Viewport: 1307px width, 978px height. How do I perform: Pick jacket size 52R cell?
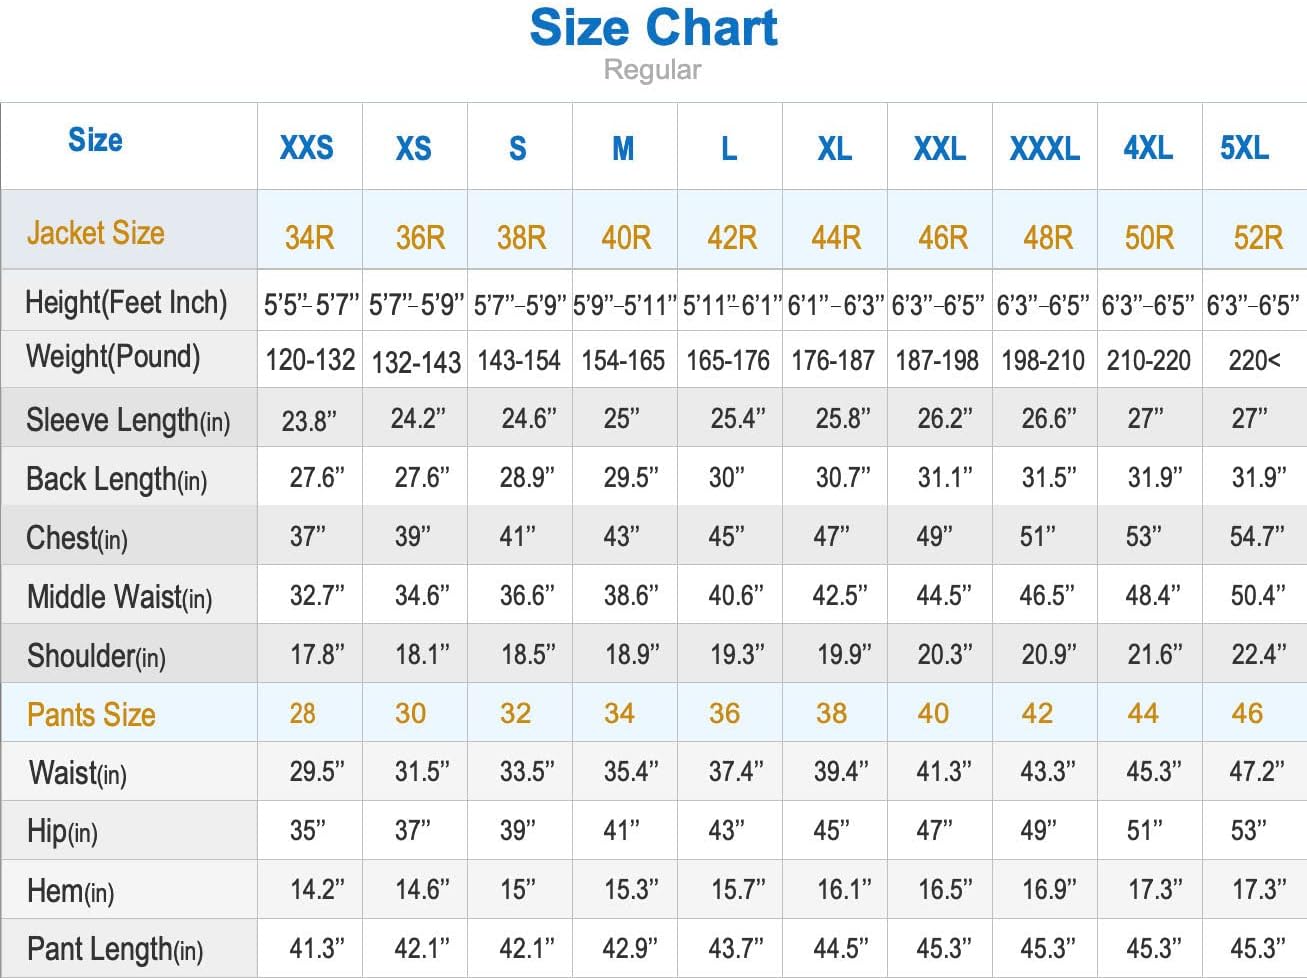(1257, 238)
